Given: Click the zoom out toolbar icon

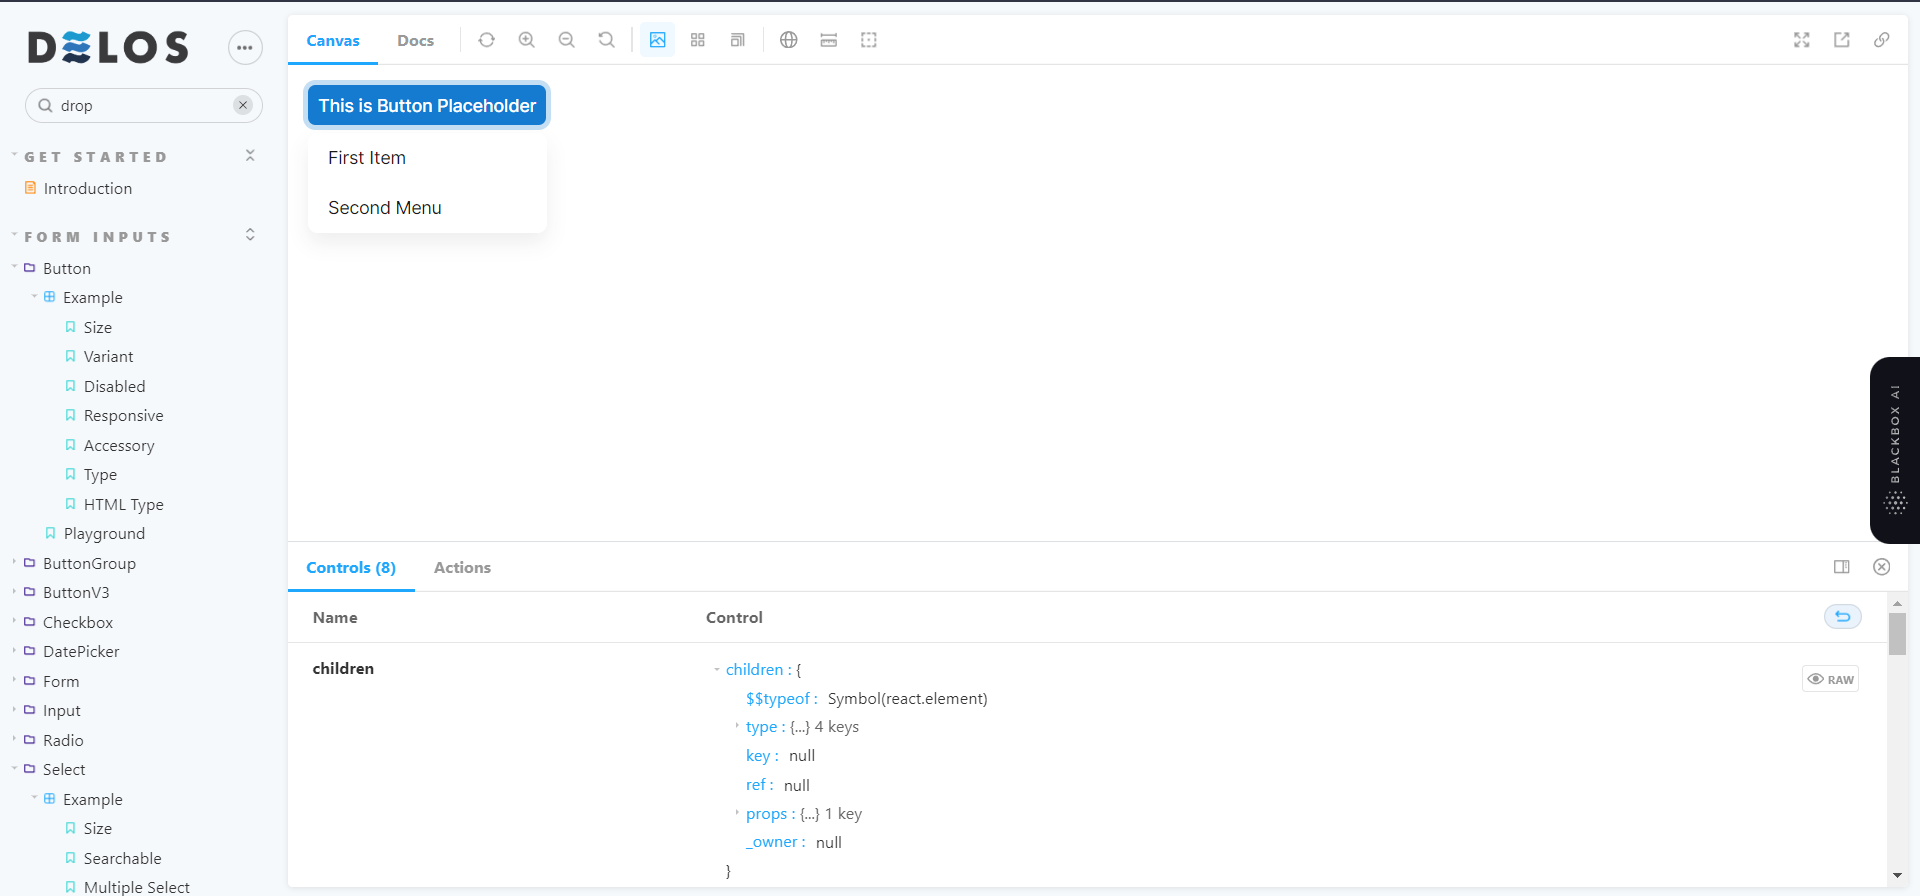Looking at the screenshot, I should coord(567,40).
